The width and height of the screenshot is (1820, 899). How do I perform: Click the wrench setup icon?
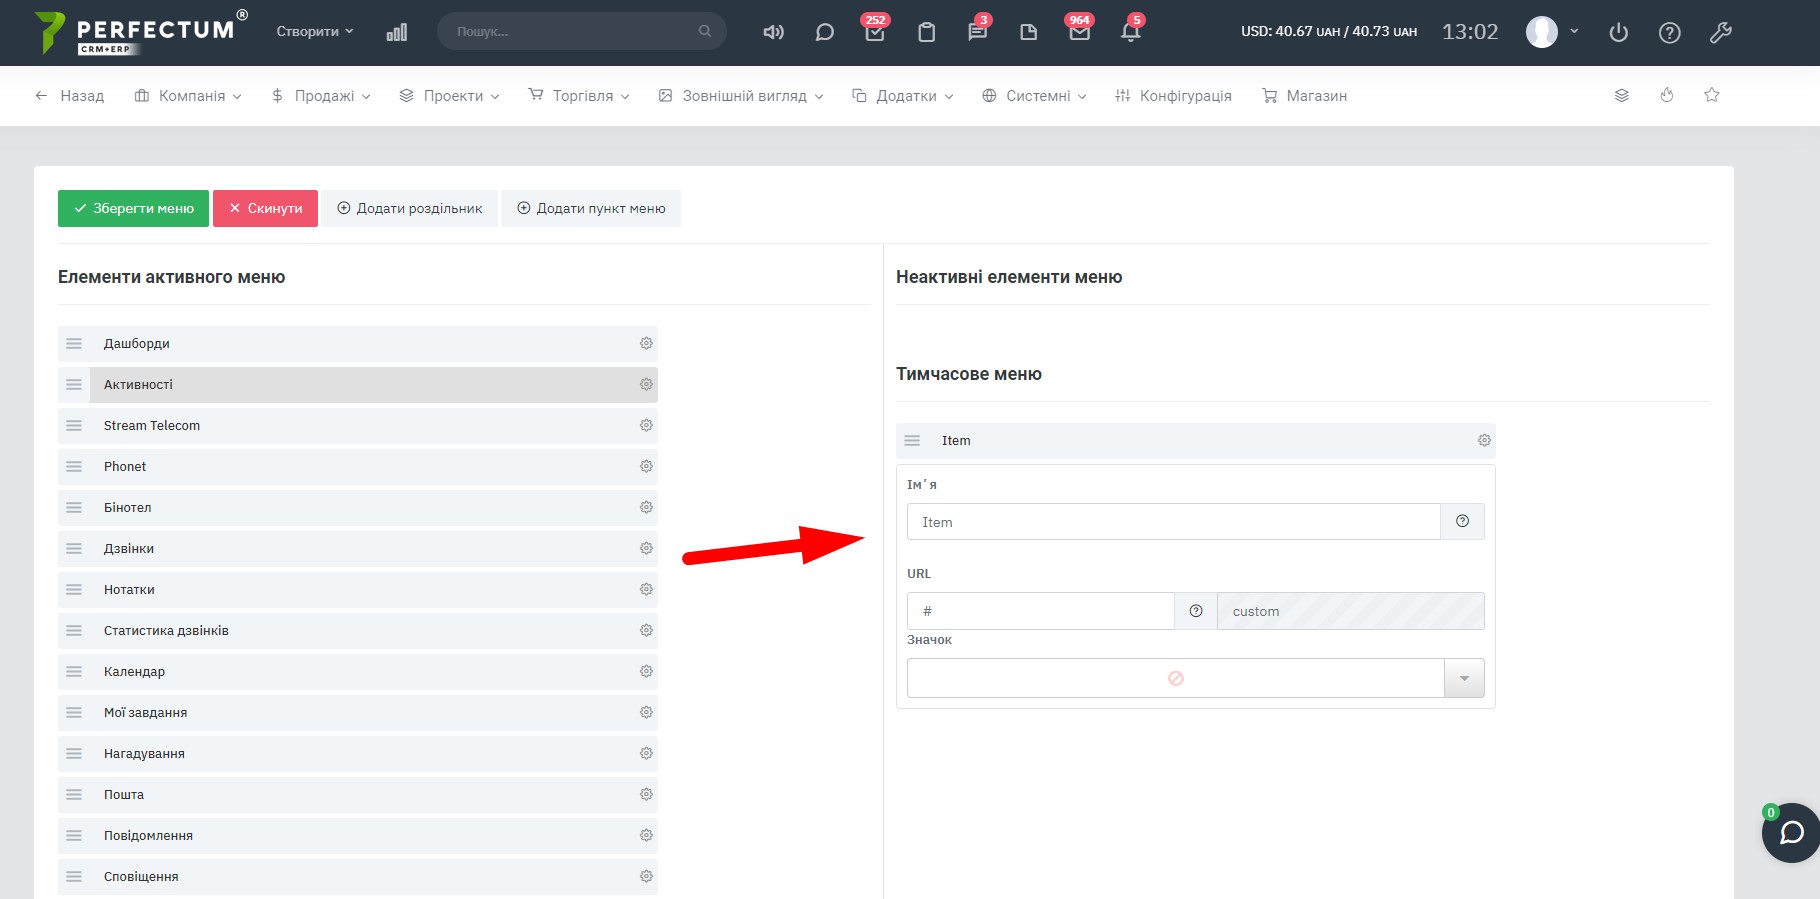tap(1720, 32)
